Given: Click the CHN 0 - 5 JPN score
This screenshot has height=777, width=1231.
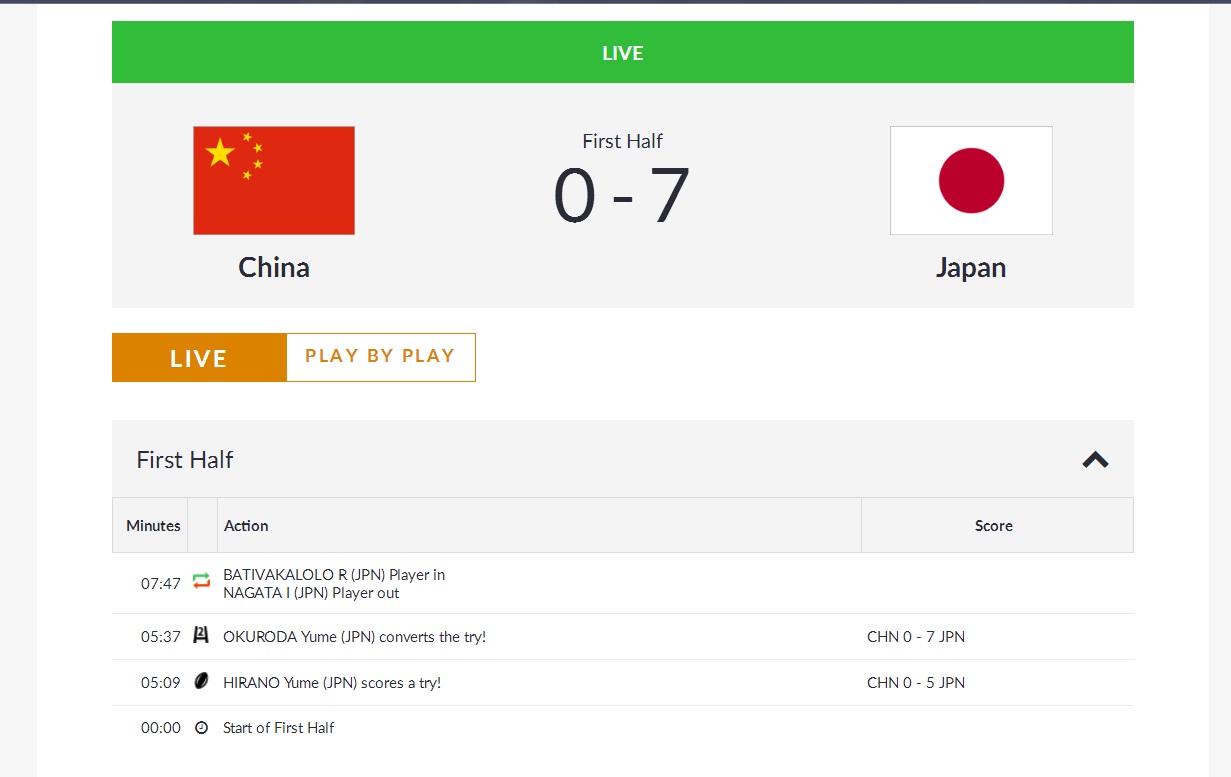Looking at the screenshot, I should coord(916,683).
